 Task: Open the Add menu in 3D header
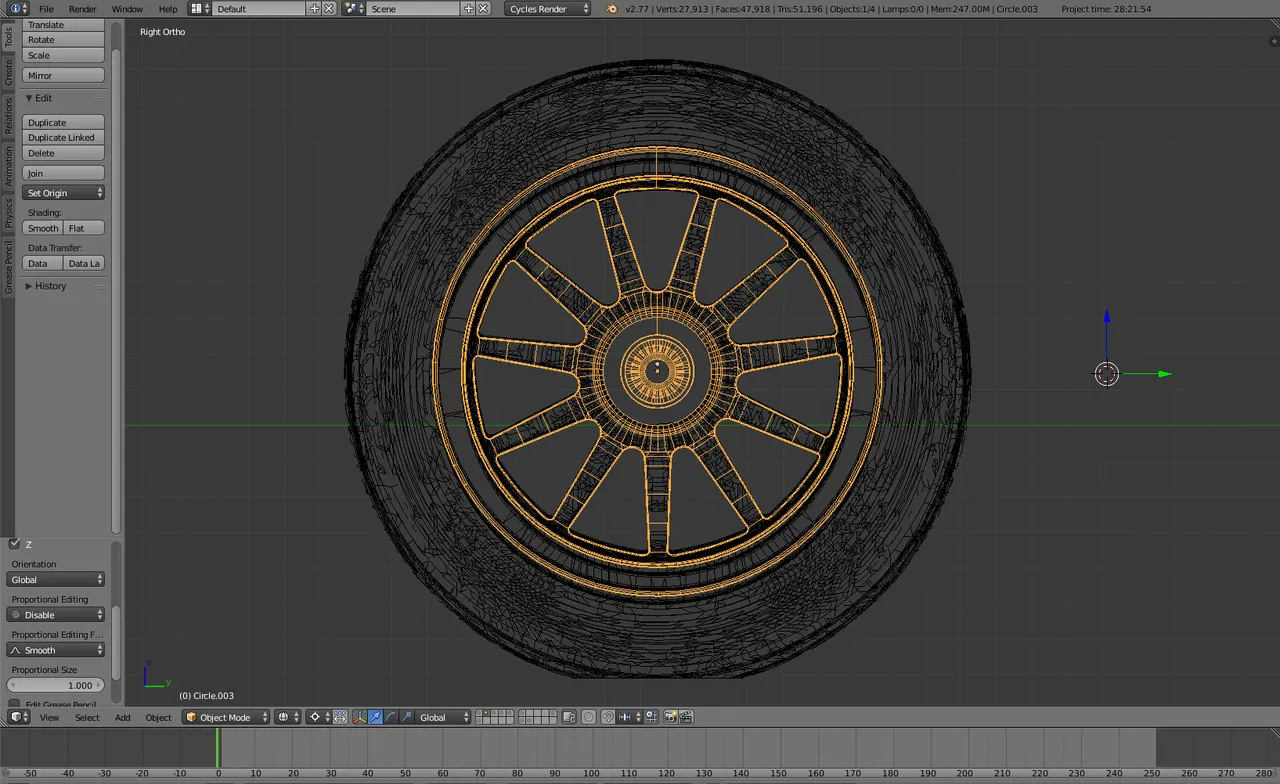(x=122, y=717)
